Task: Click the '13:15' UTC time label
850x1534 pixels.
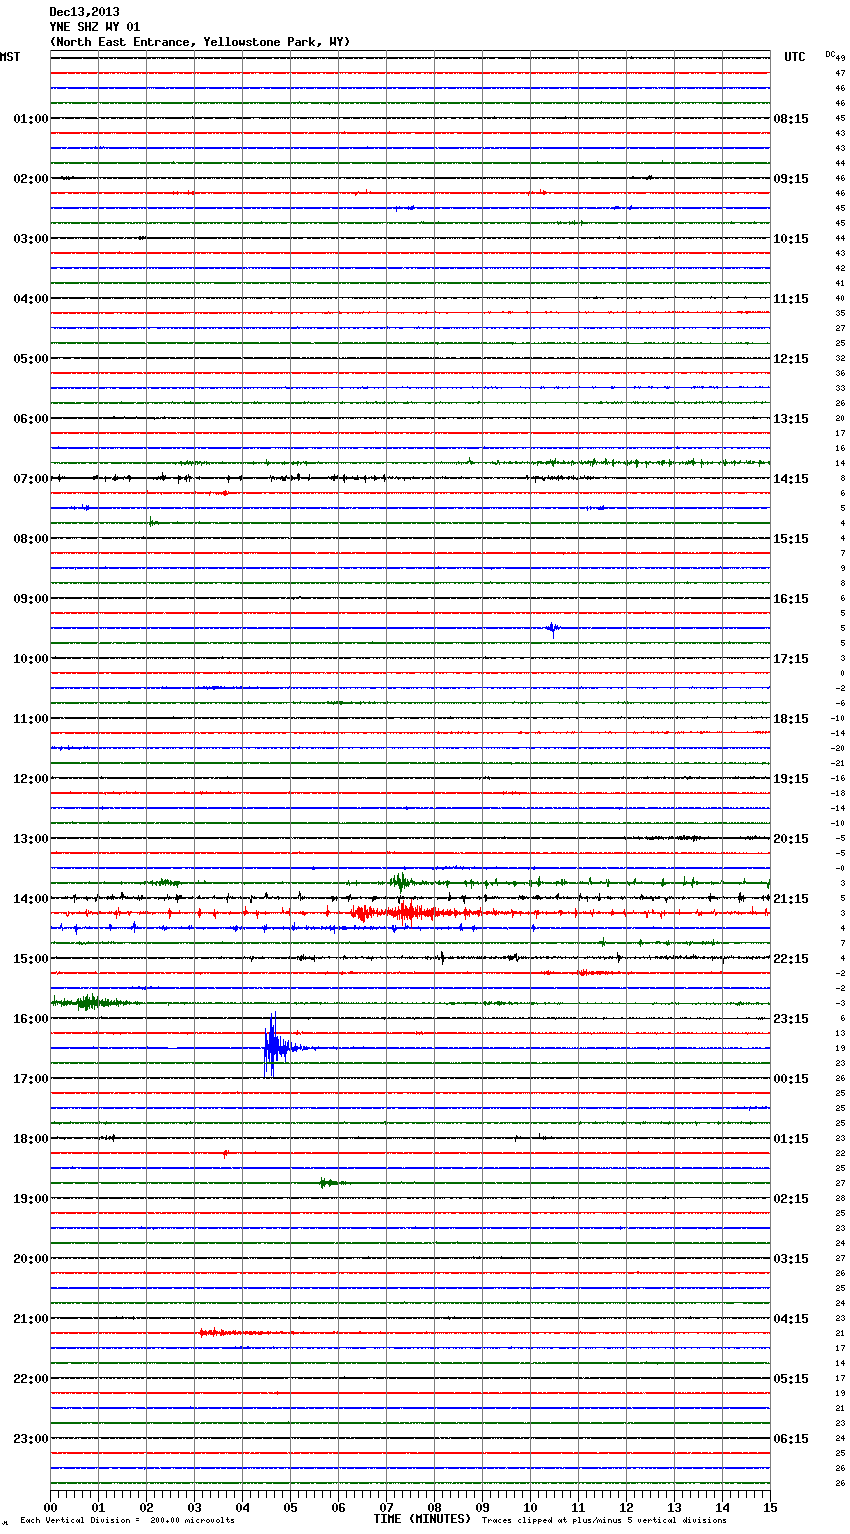Action: pos(791,419)
